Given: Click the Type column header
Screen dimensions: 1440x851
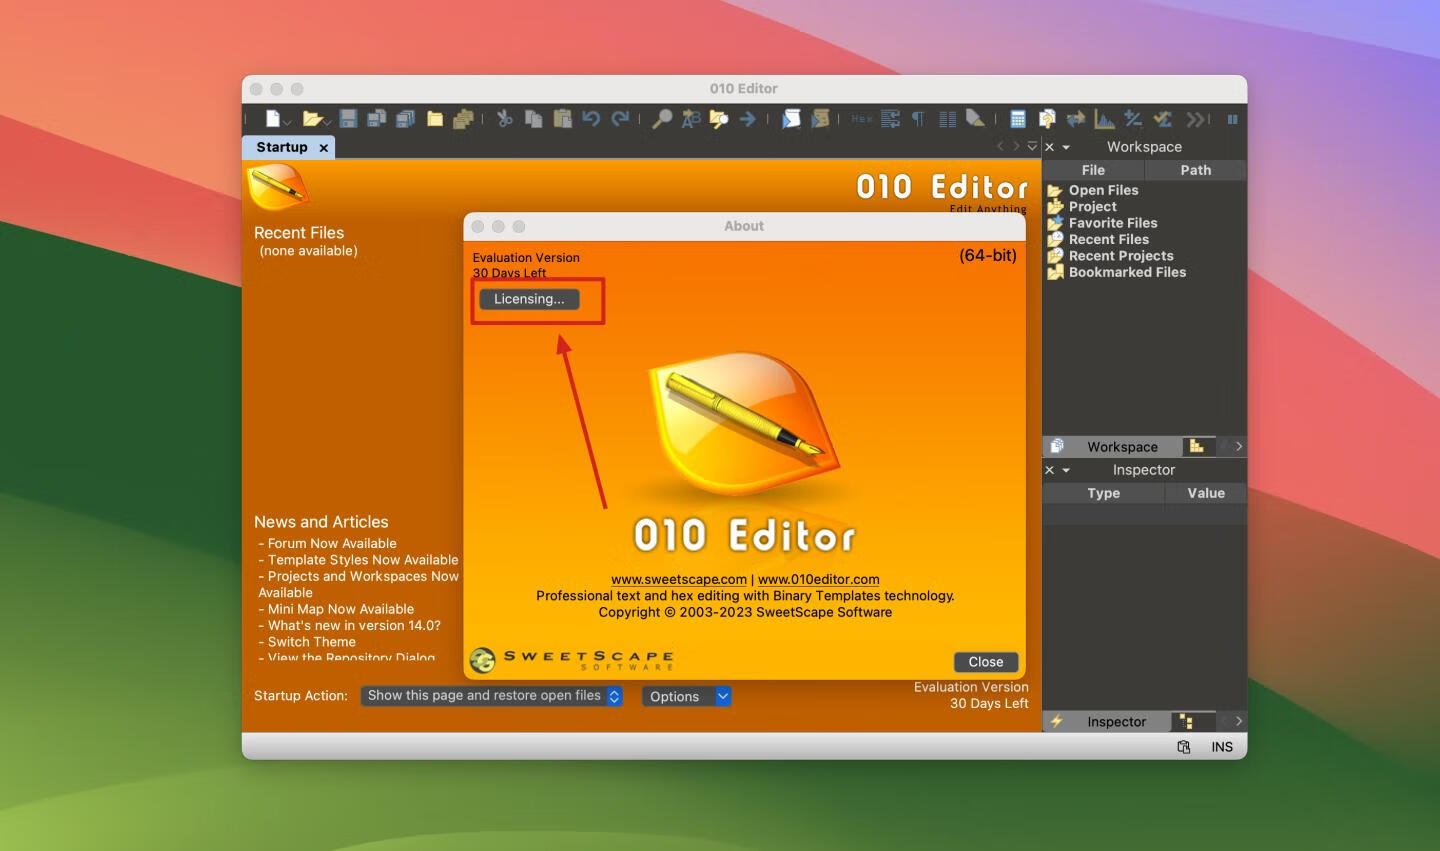Looking at the screenshot, I should pyautogui.click(x=1103, y=493).
